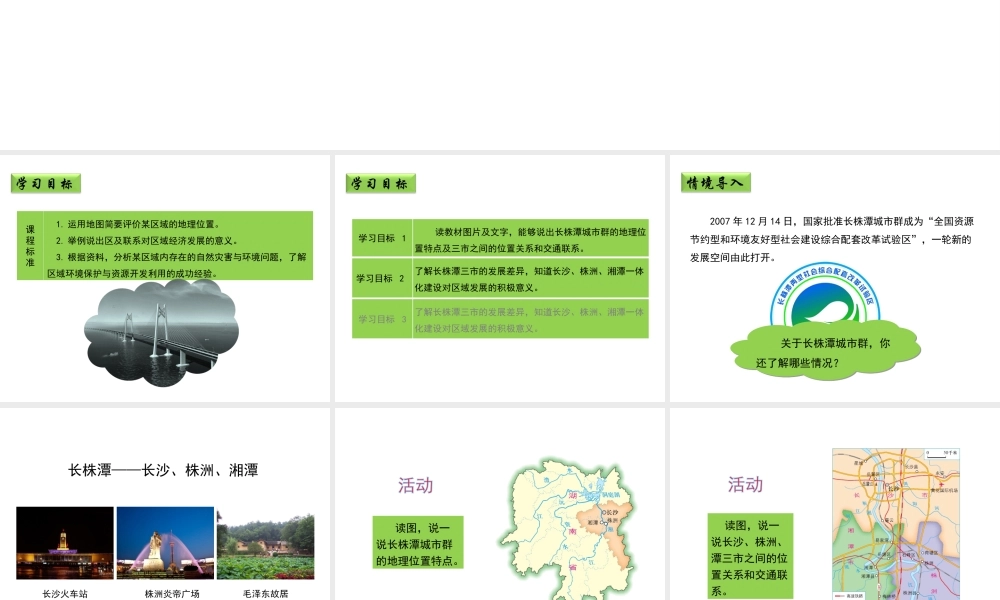This screenshot has width=1000, height=600.
Task: Select the 学习目标 2 table row
Action: pos(500,277)
